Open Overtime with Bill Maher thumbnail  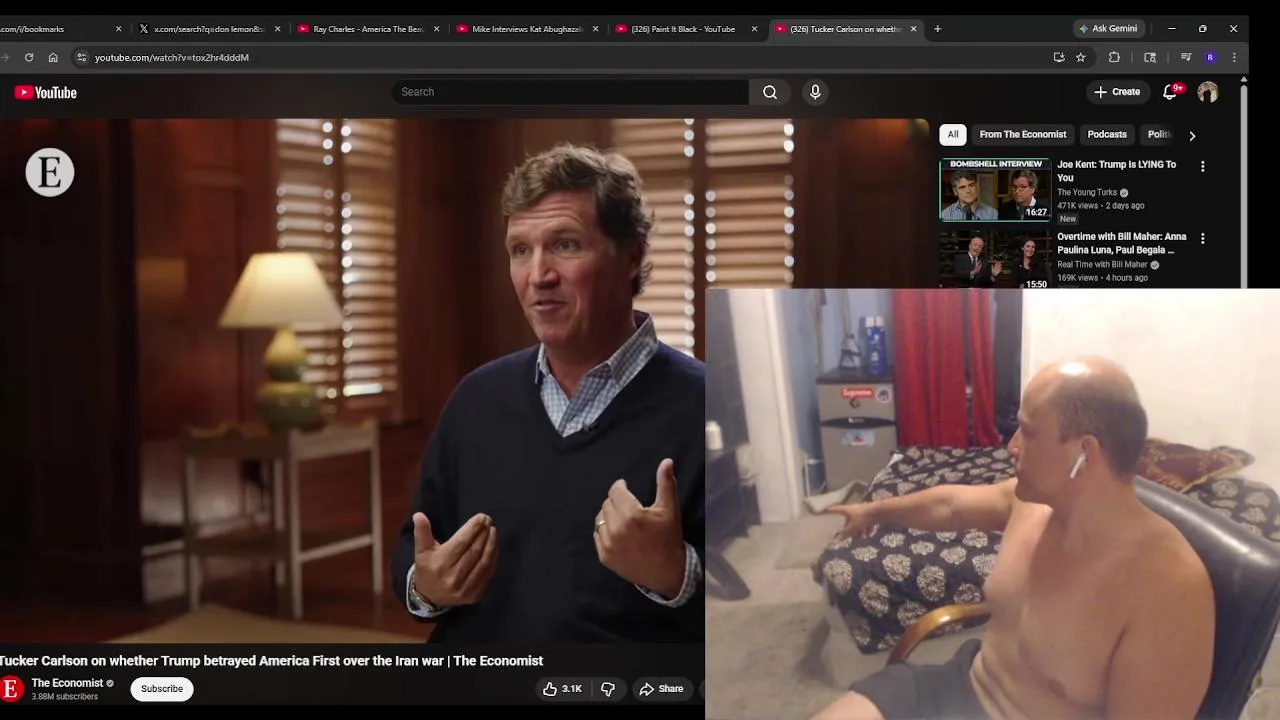click(x=995, y=260)
